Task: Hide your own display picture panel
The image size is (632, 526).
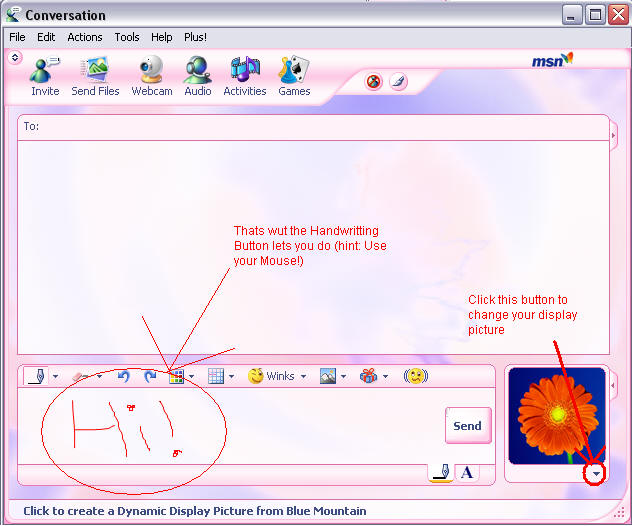Action: (x=613, y=386)
